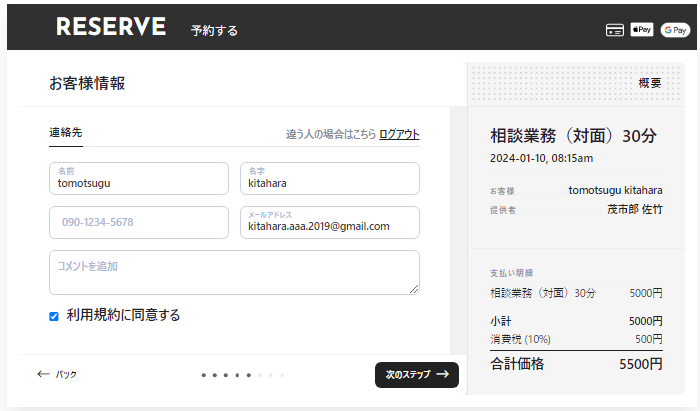Click the 名字 field containing kitahara
Image resolution: width=700 pixels, height=411 pixels.
(x=329, y=179)
